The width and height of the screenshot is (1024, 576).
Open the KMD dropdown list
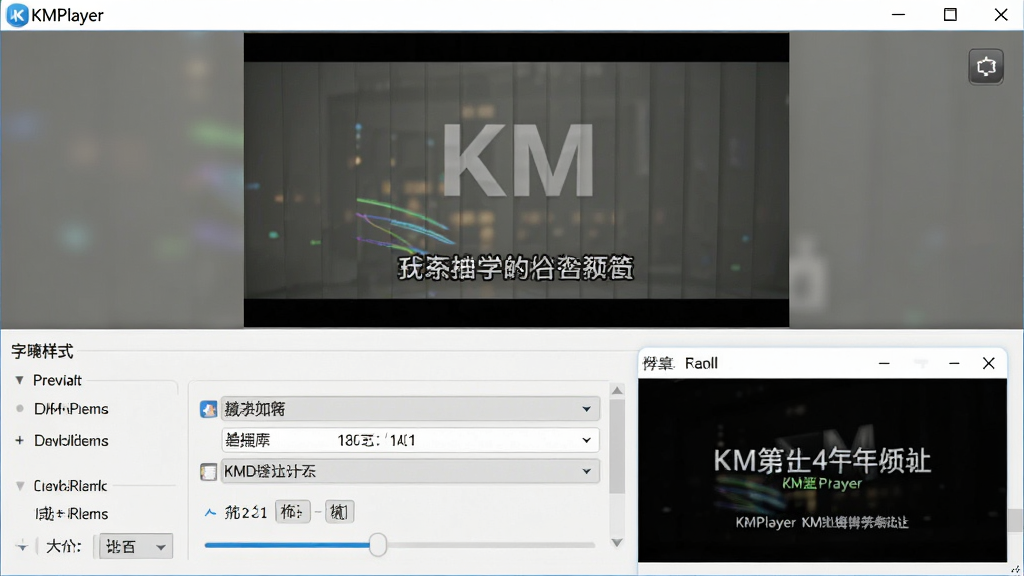[409, 472]
